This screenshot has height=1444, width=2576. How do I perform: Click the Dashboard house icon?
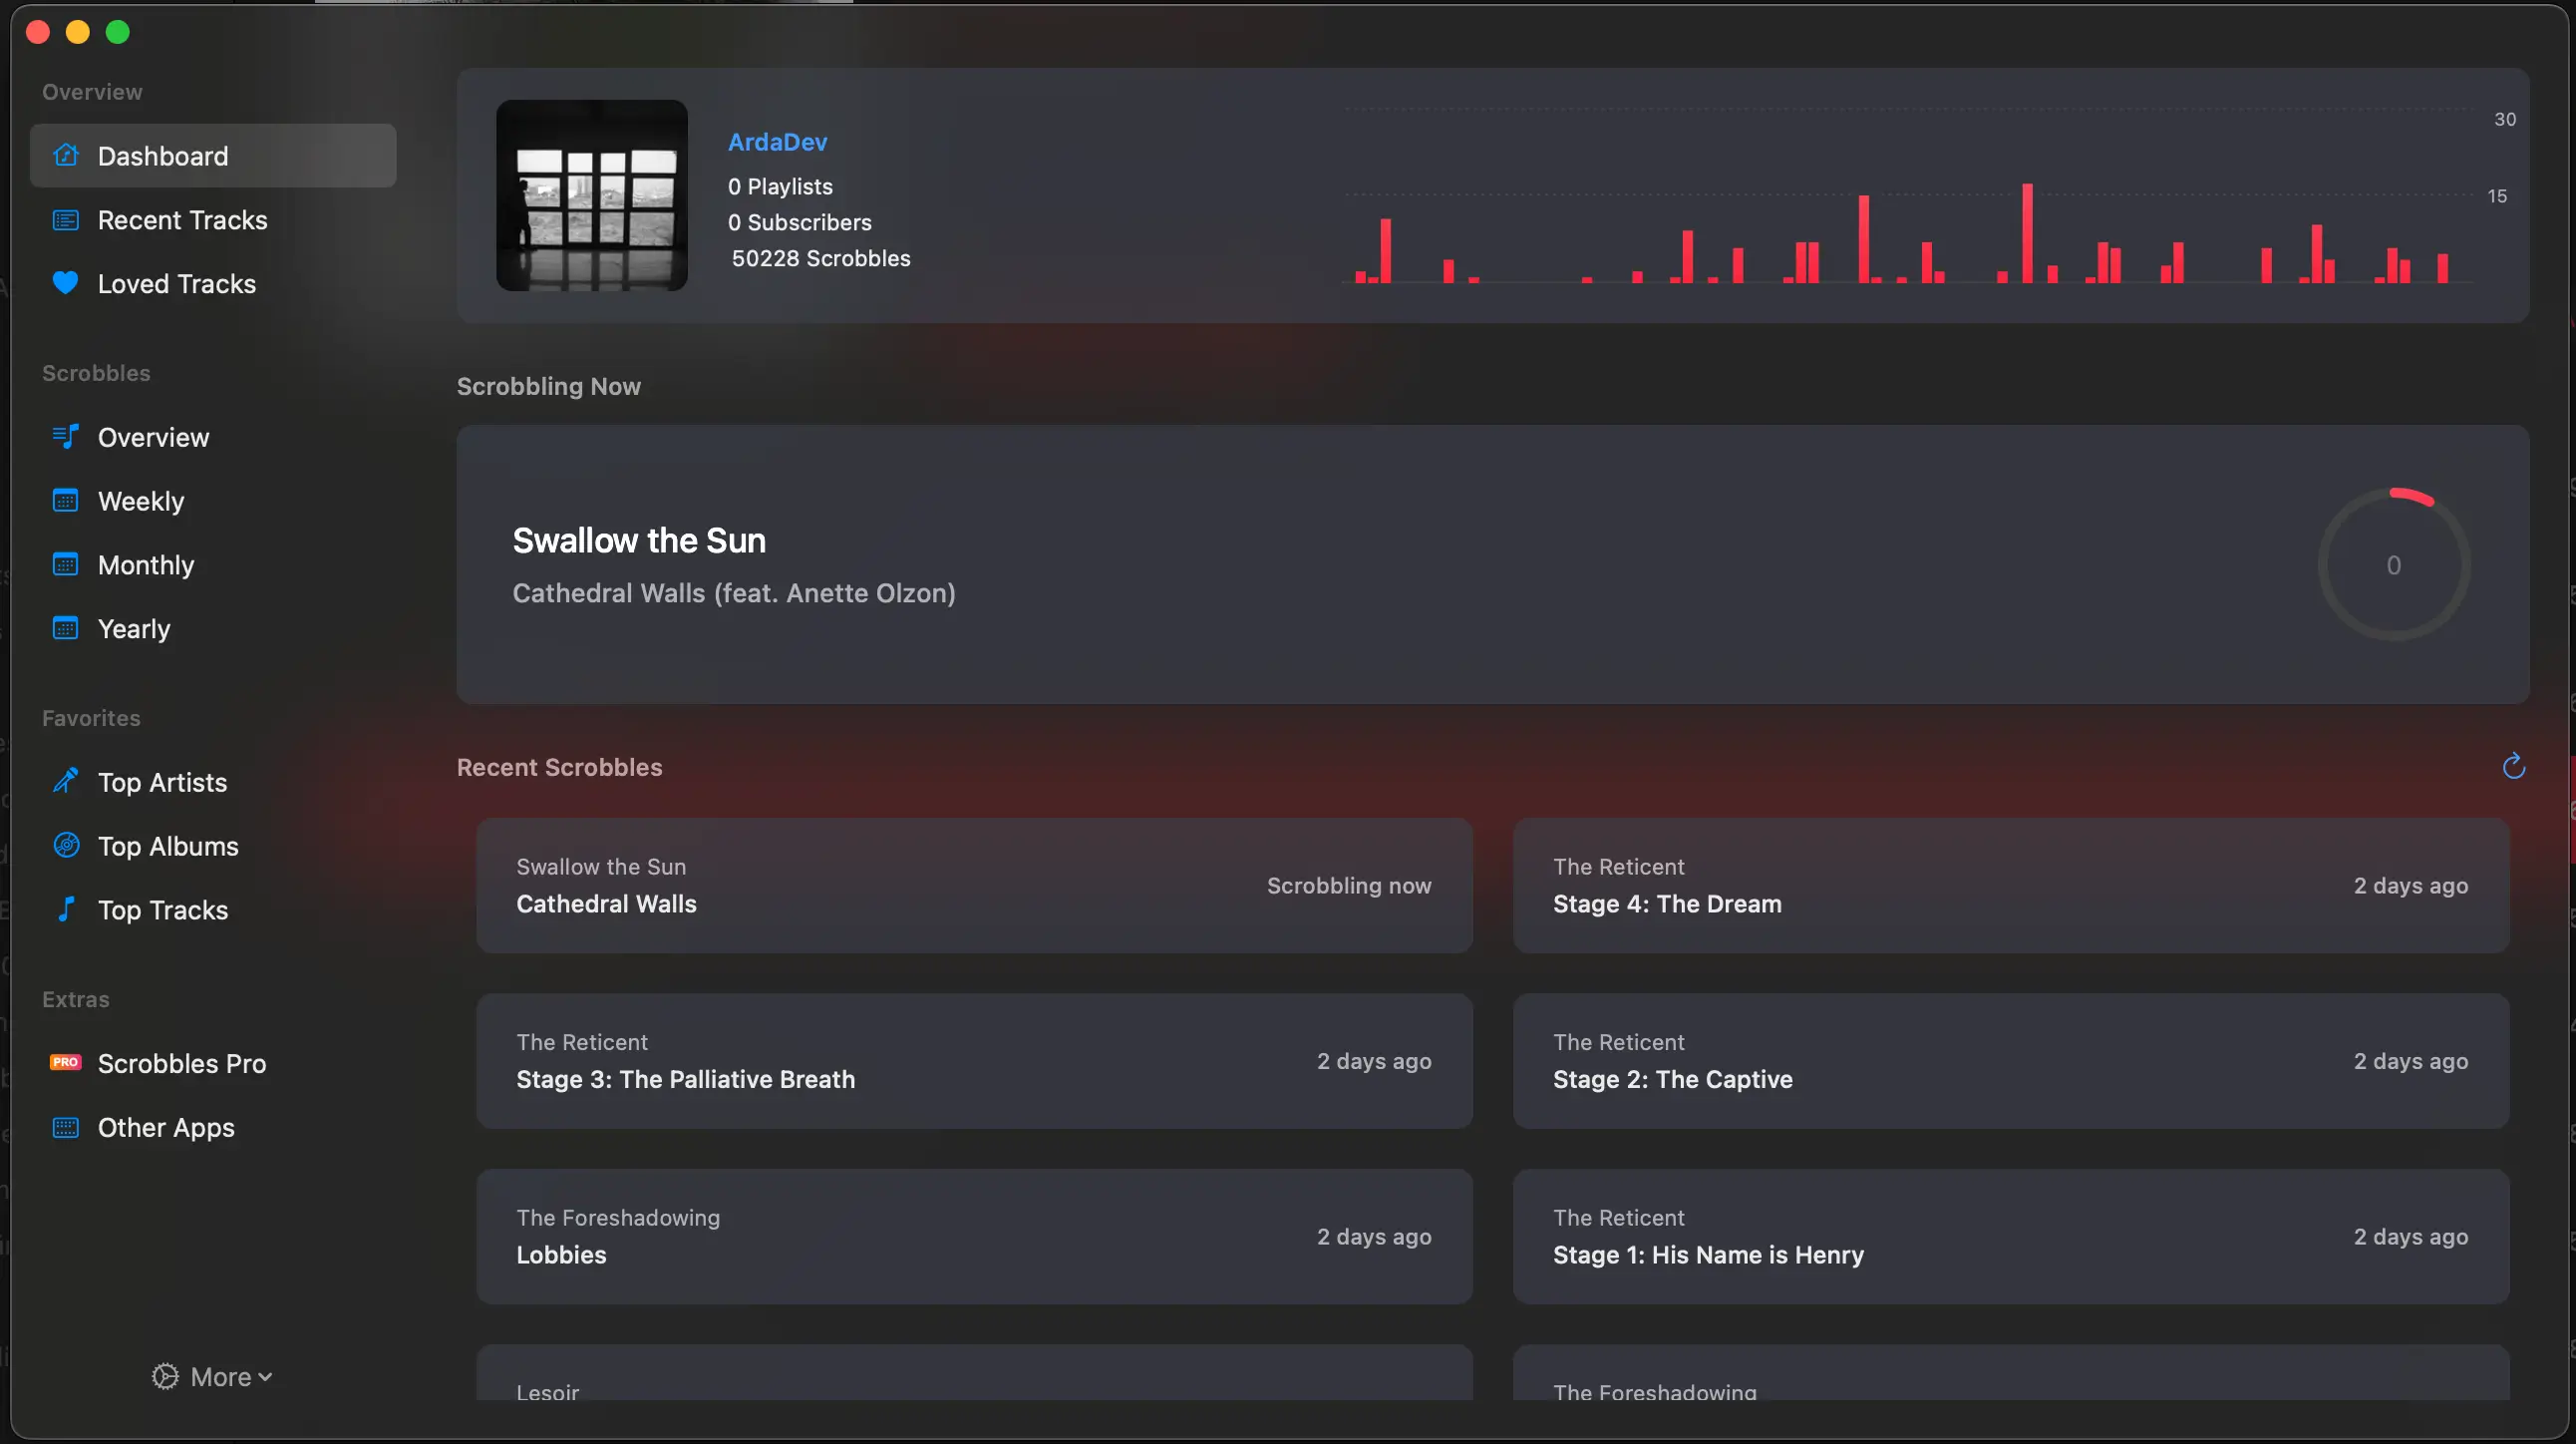point(66,156)
